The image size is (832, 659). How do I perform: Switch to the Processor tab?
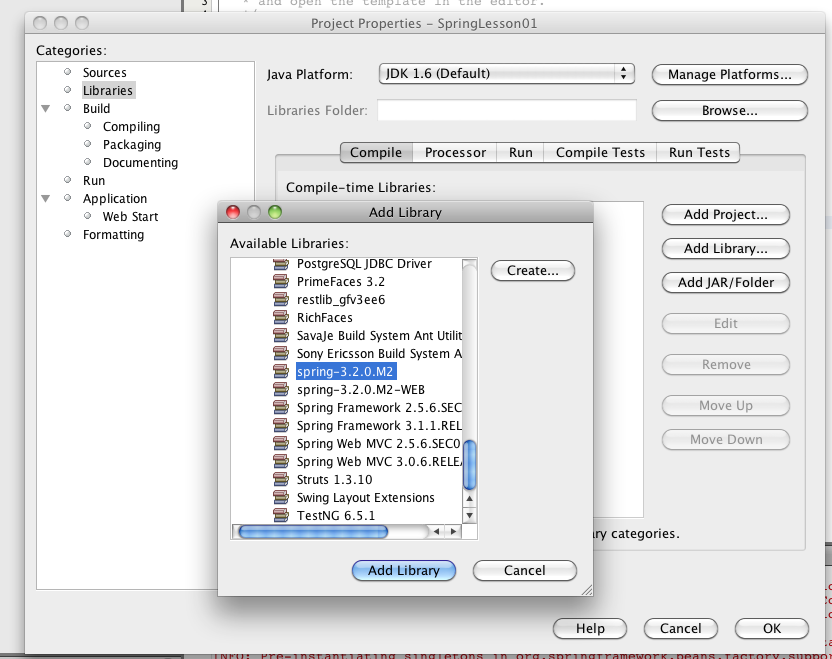point(455,153)
